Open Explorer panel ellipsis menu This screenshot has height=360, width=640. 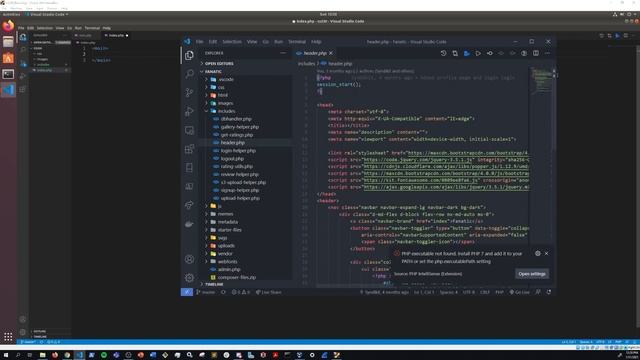point(283,53)
